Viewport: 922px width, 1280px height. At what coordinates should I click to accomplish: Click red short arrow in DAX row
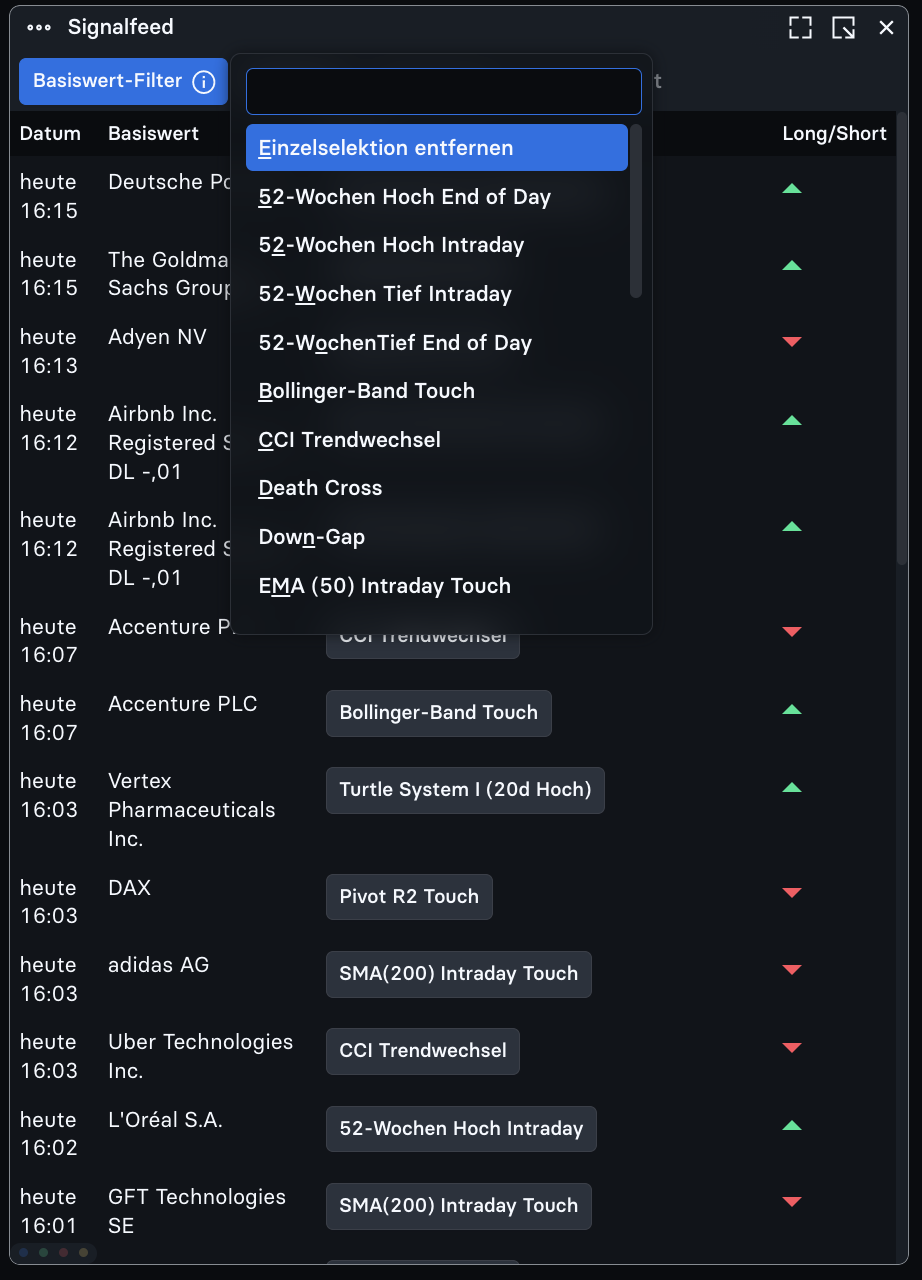(x=792, y=893)
